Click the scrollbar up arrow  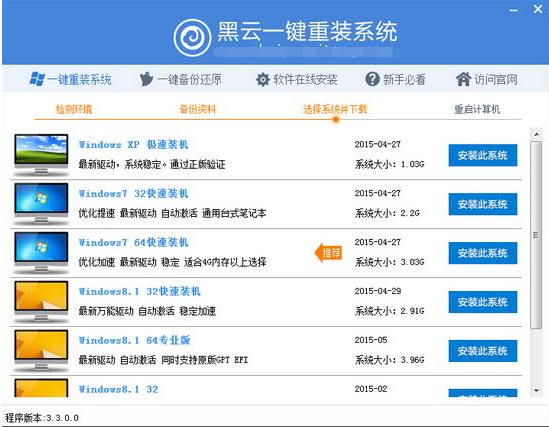pos(536,134)
